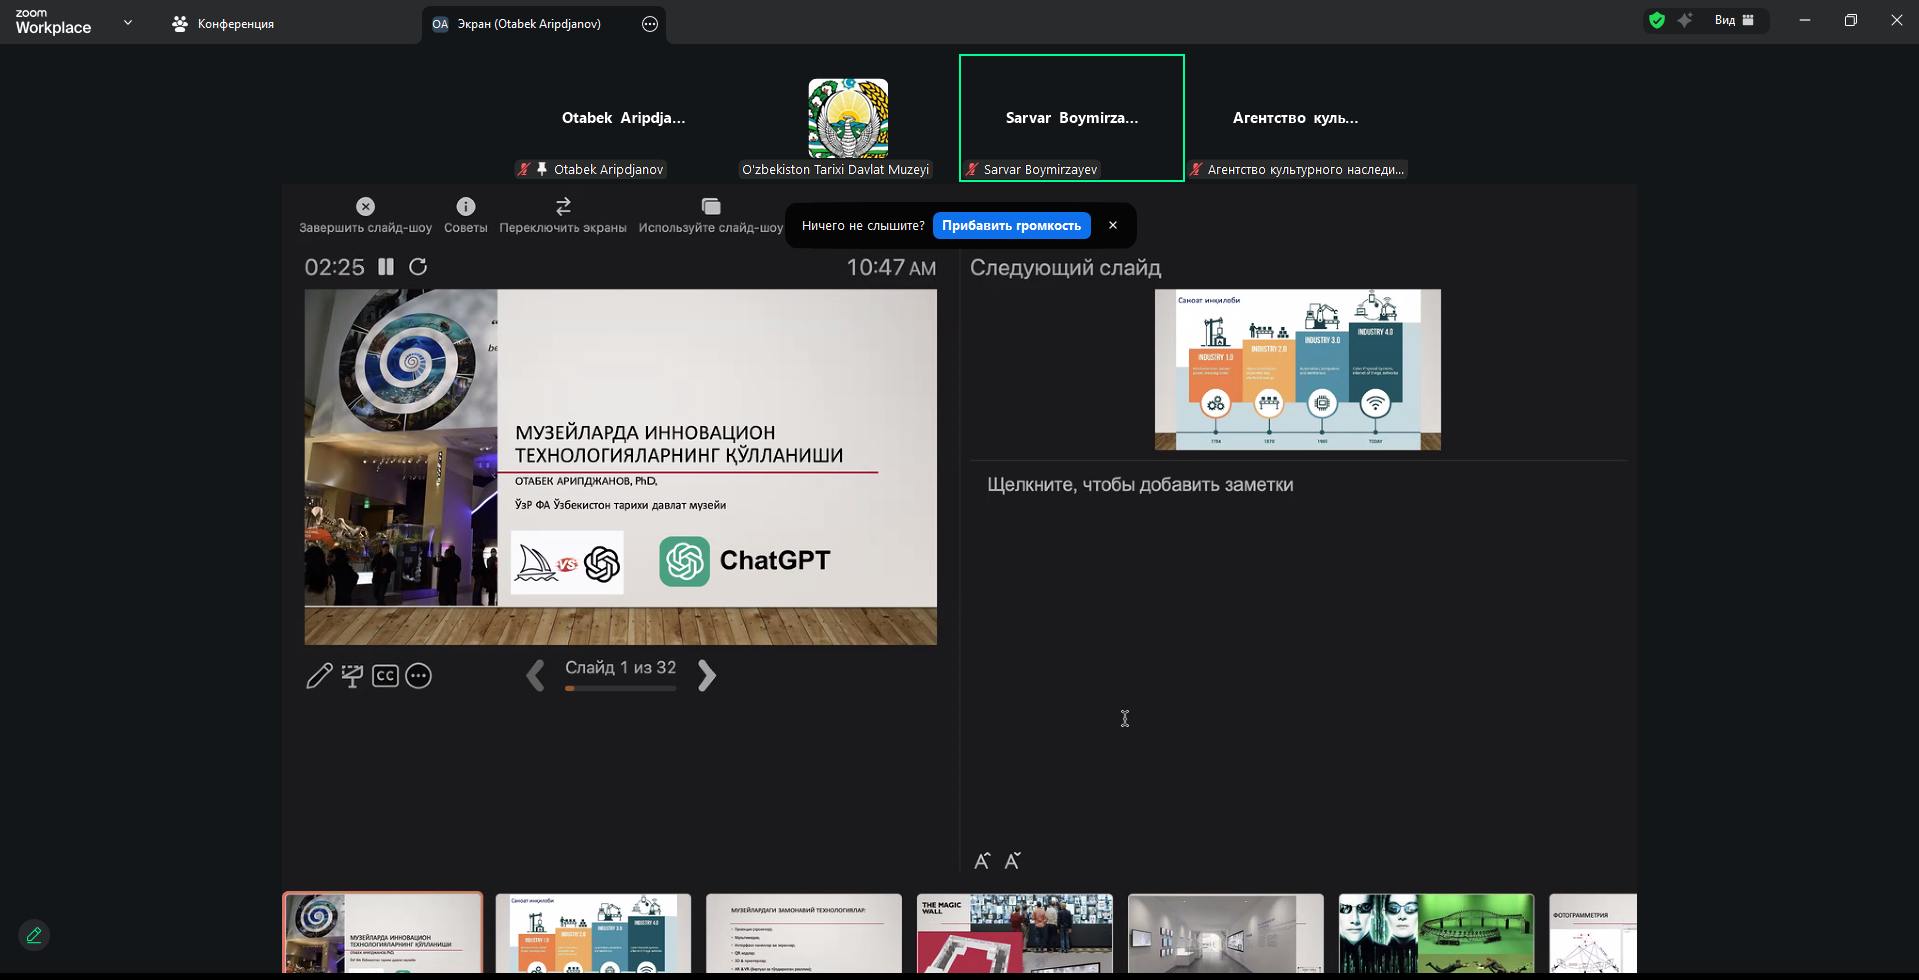Open the Советы info icon

(465, 207)
